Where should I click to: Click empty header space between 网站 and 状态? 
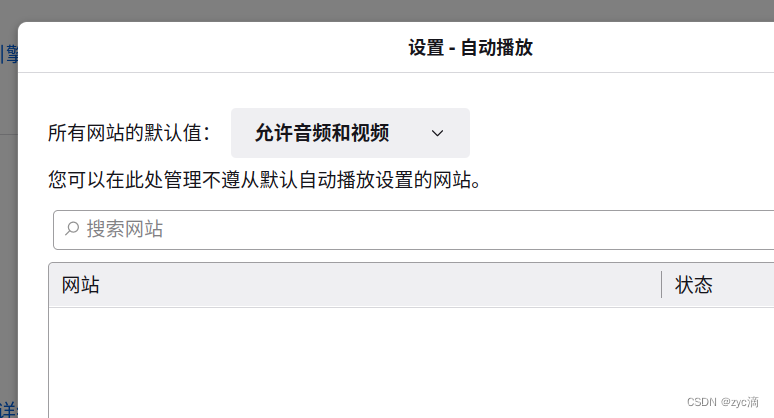pyautogui.click(x=380, y=285)
